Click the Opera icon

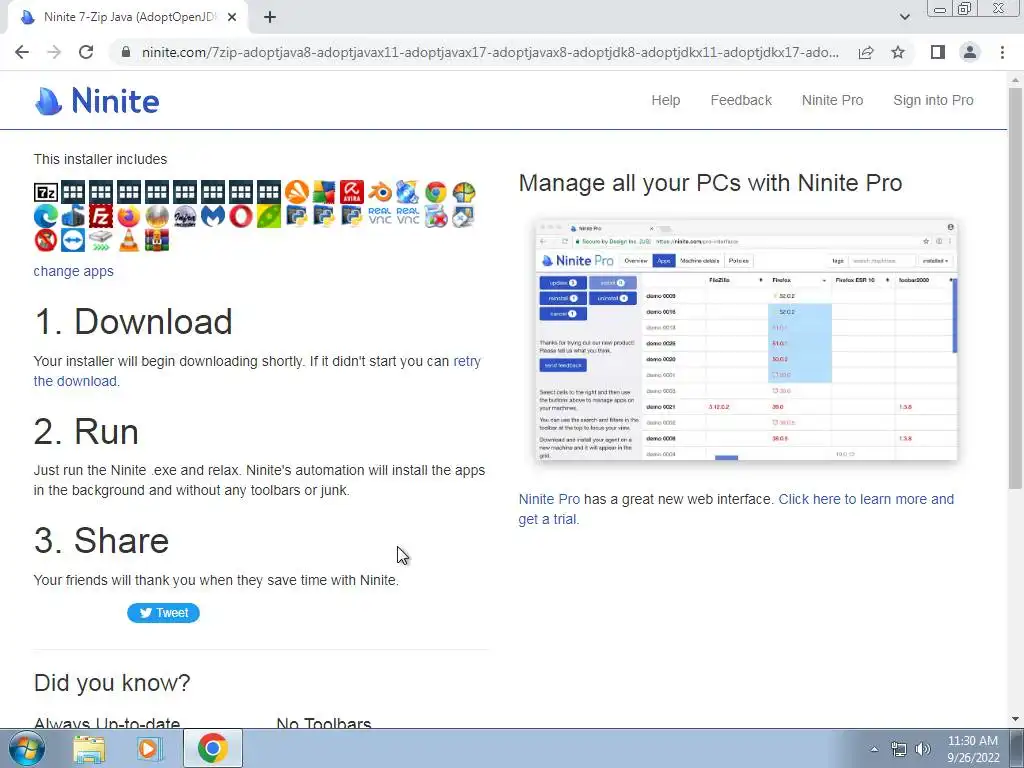click(x=240, y=216)
